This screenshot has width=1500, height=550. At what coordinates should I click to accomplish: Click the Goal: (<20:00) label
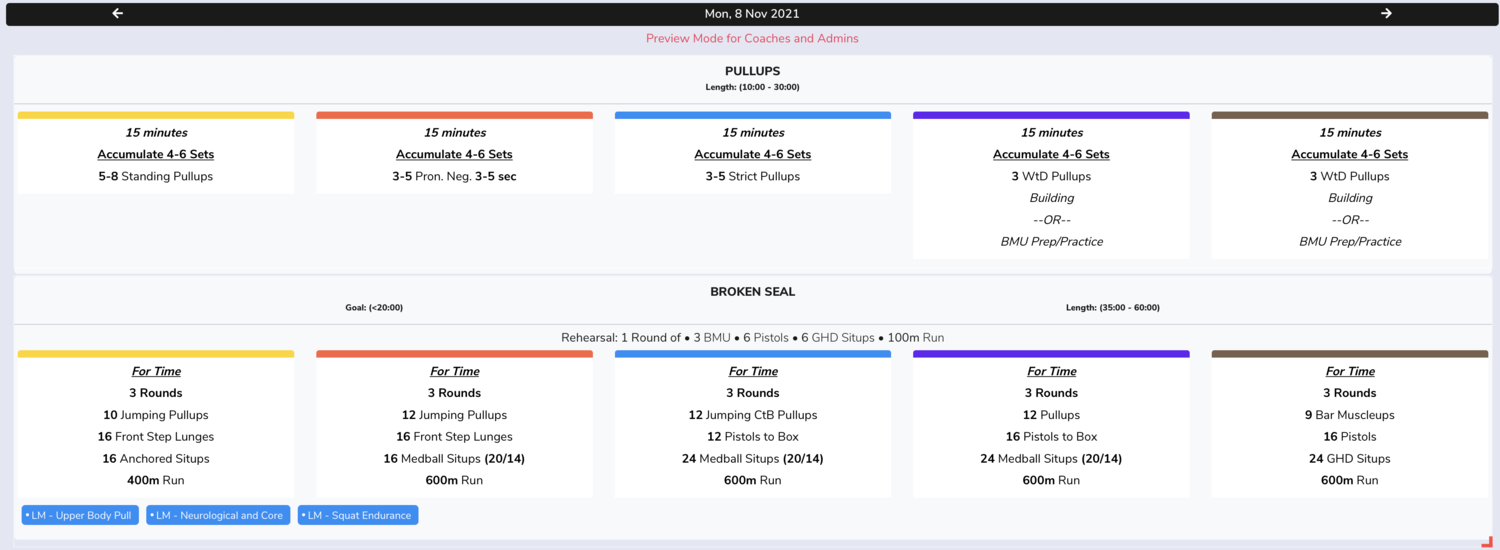coord(374,308)
